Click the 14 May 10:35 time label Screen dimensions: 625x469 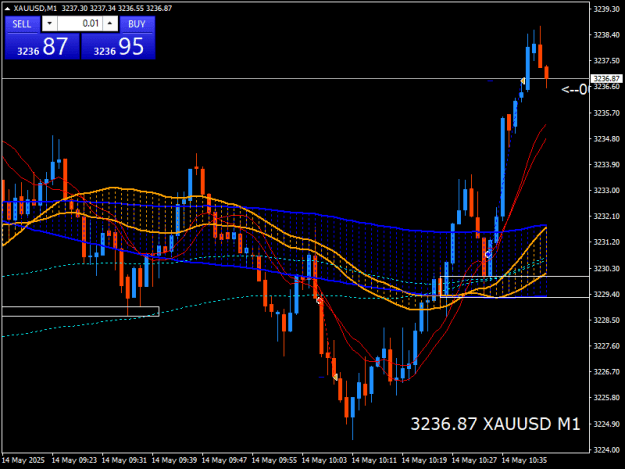[524, 460]
